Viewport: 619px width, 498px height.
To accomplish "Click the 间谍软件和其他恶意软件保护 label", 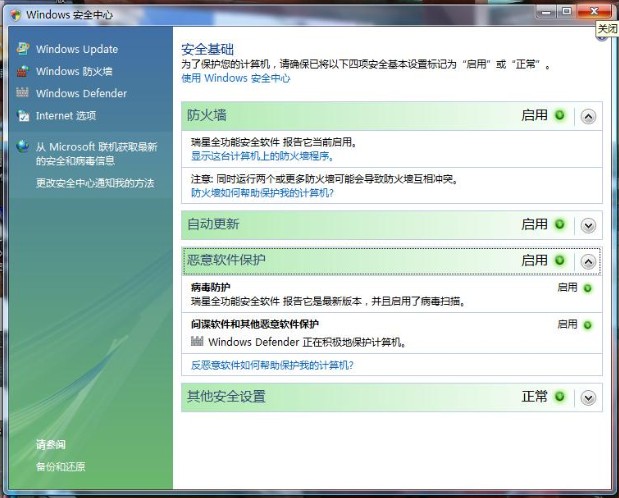I will (255, 324).
